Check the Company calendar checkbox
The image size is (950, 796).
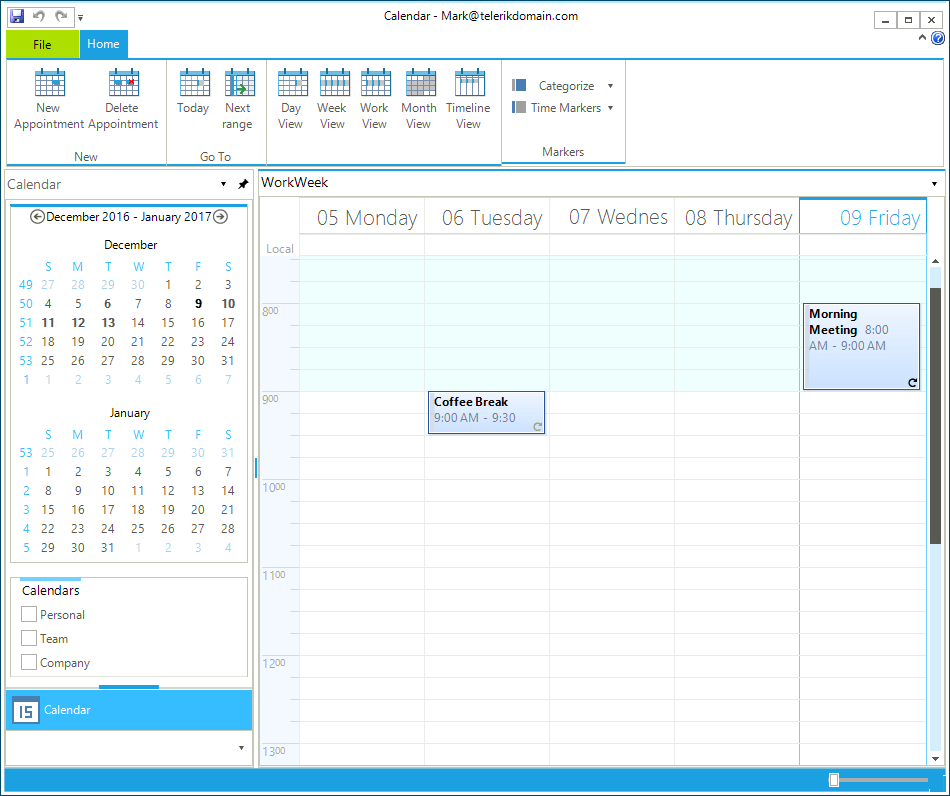click(x=28, y=662)
